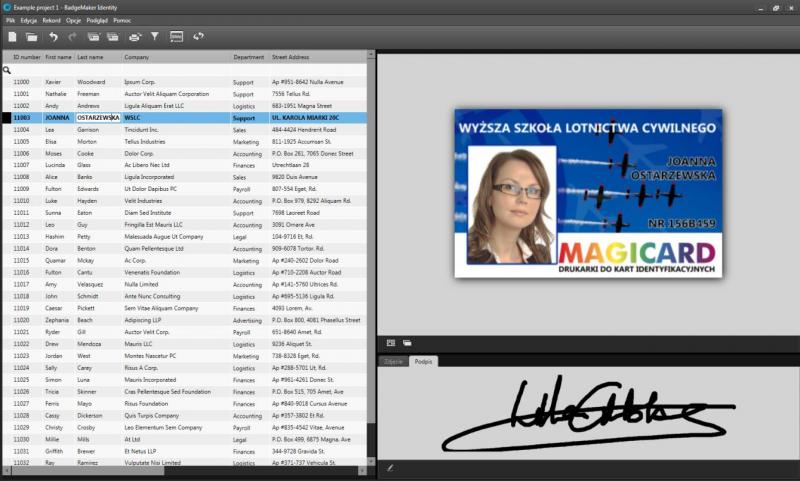Viewport: 800px width, 481px height.
Task: Print cards with the printer icon
Action: point(135,37)
